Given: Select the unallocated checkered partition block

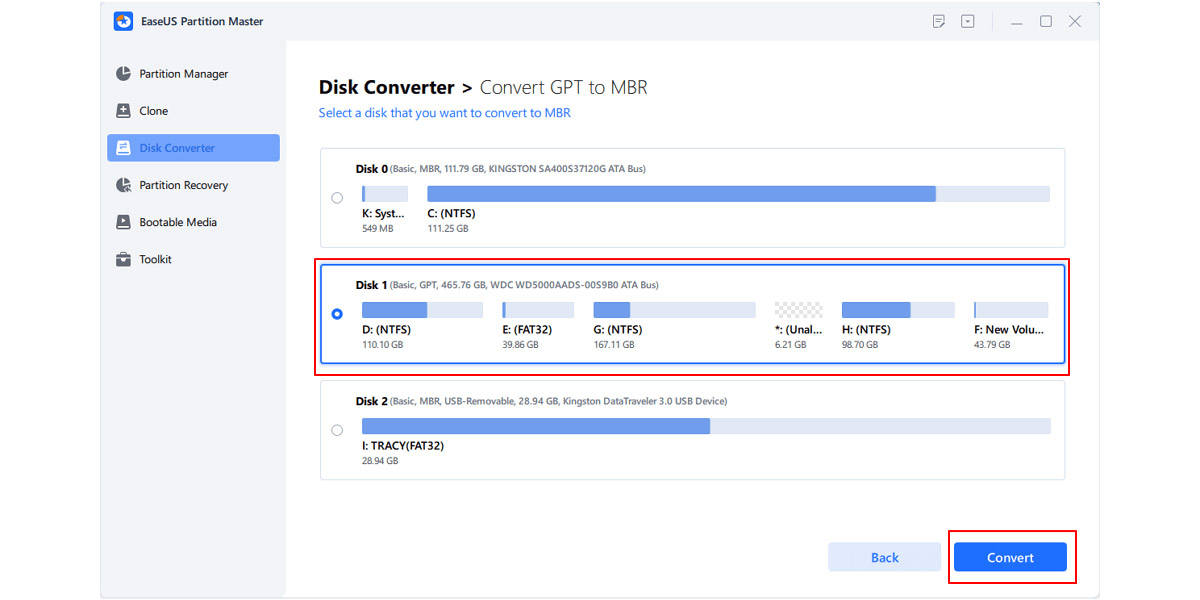Looking at the screenshot, I should (x=799, y=310).
